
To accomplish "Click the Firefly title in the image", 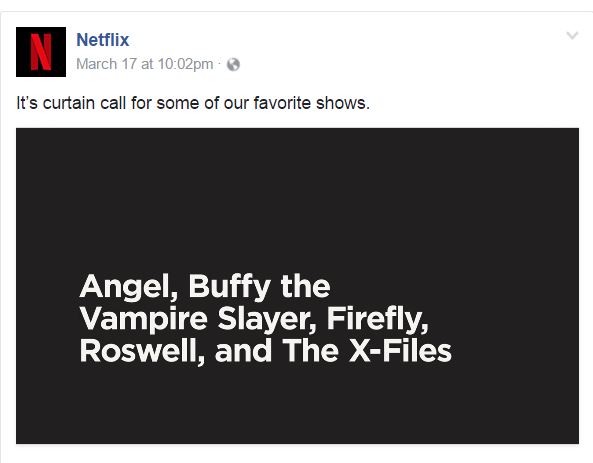I will tap(377, 320).
